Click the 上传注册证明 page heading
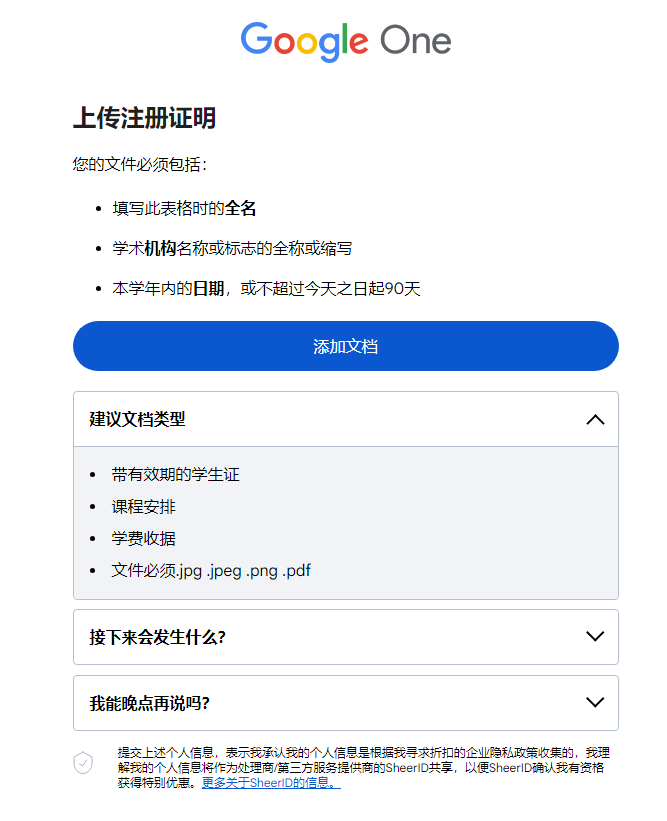Image resolution: width=667 pixels, height=821 pixels. (x=144, y=118)
